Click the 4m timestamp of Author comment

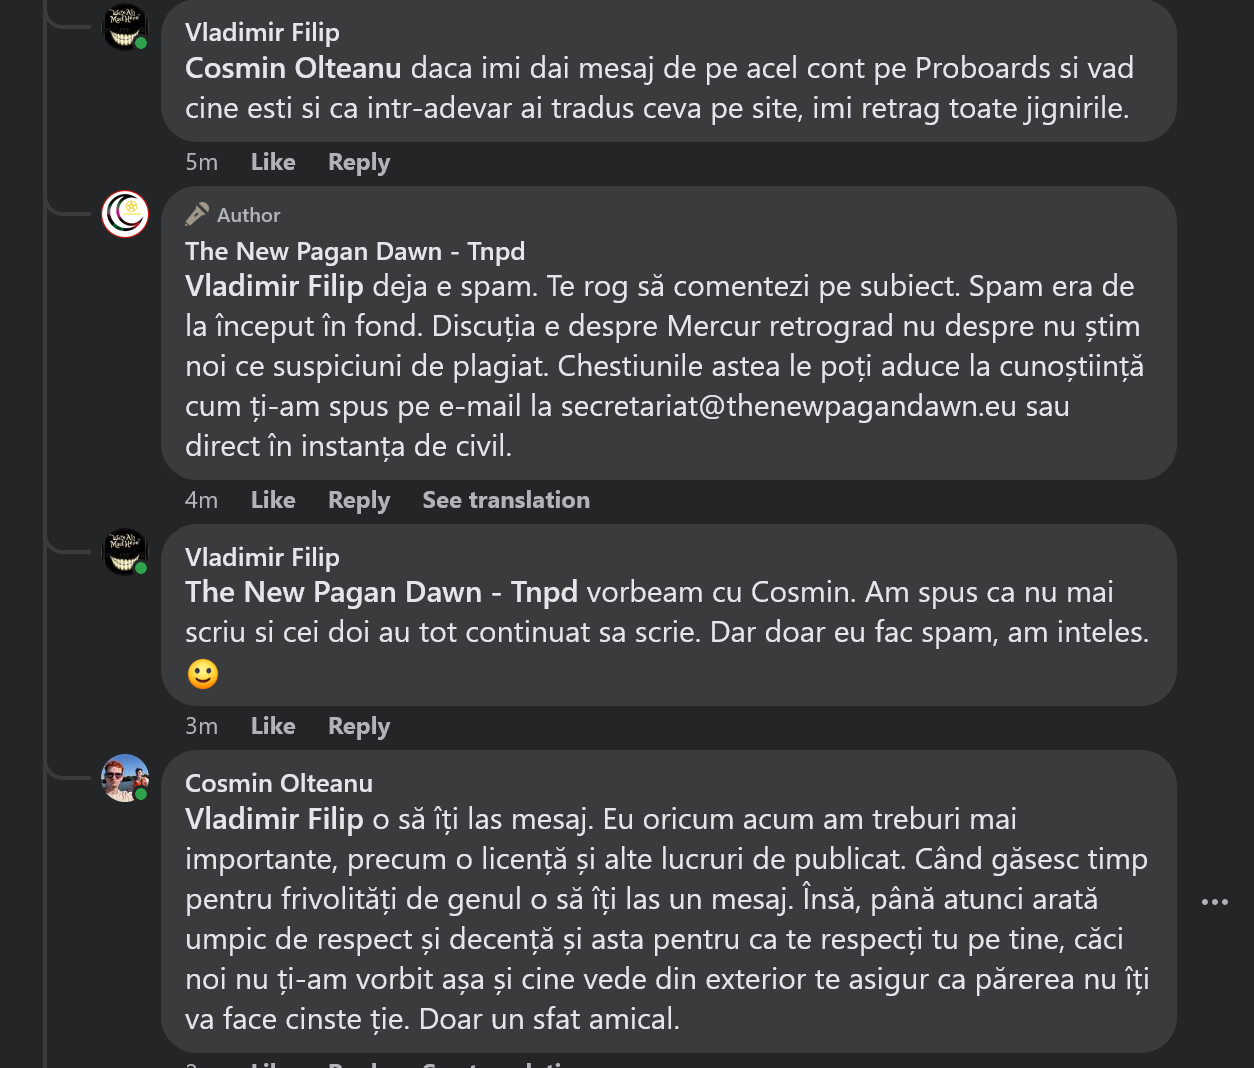(201, 500)
